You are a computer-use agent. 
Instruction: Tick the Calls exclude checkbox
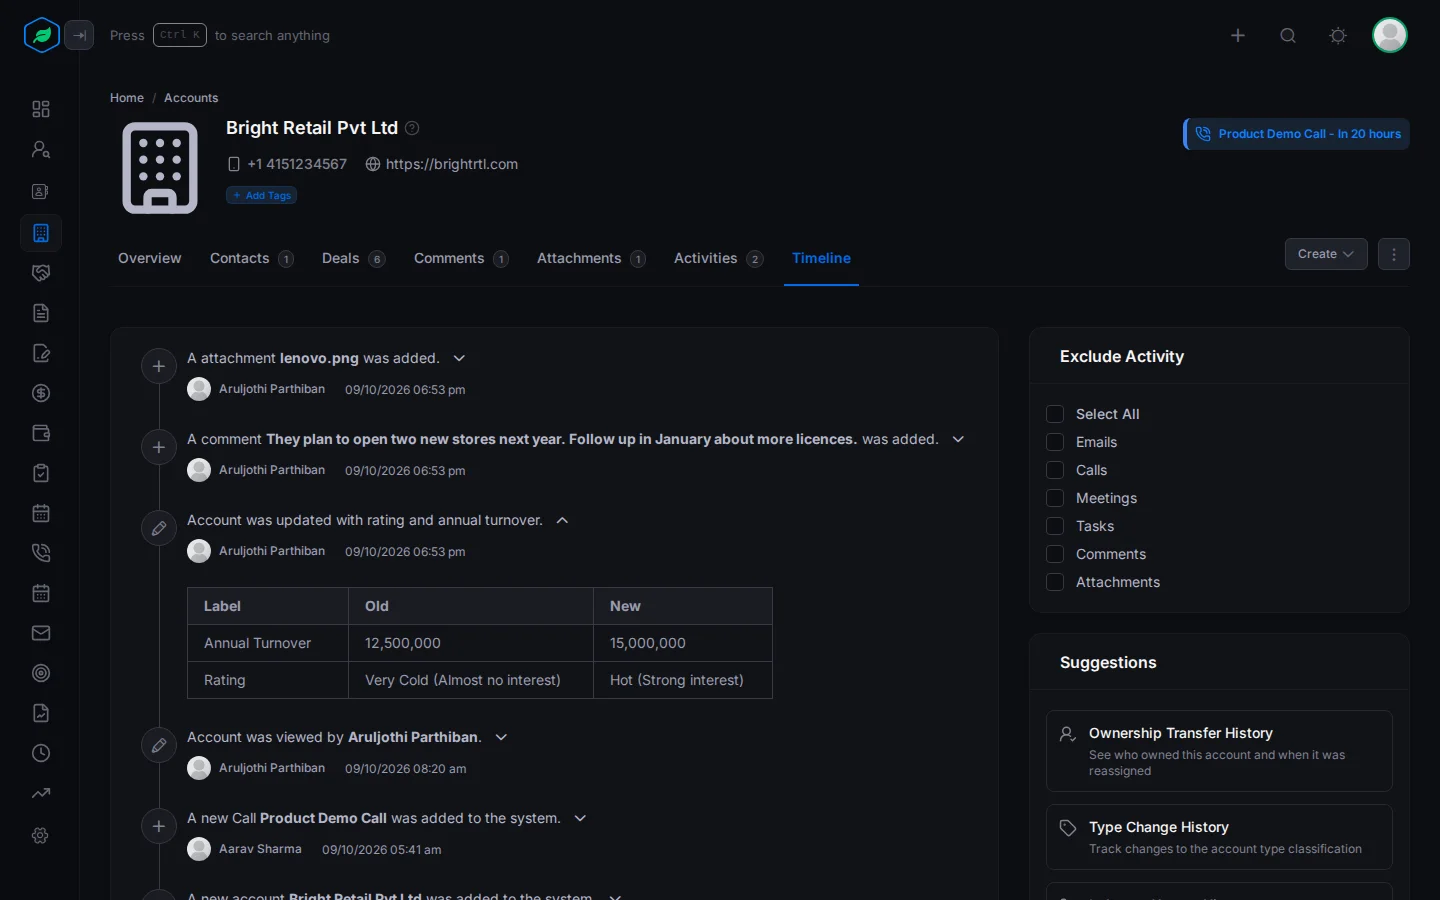click(1055, 470)
